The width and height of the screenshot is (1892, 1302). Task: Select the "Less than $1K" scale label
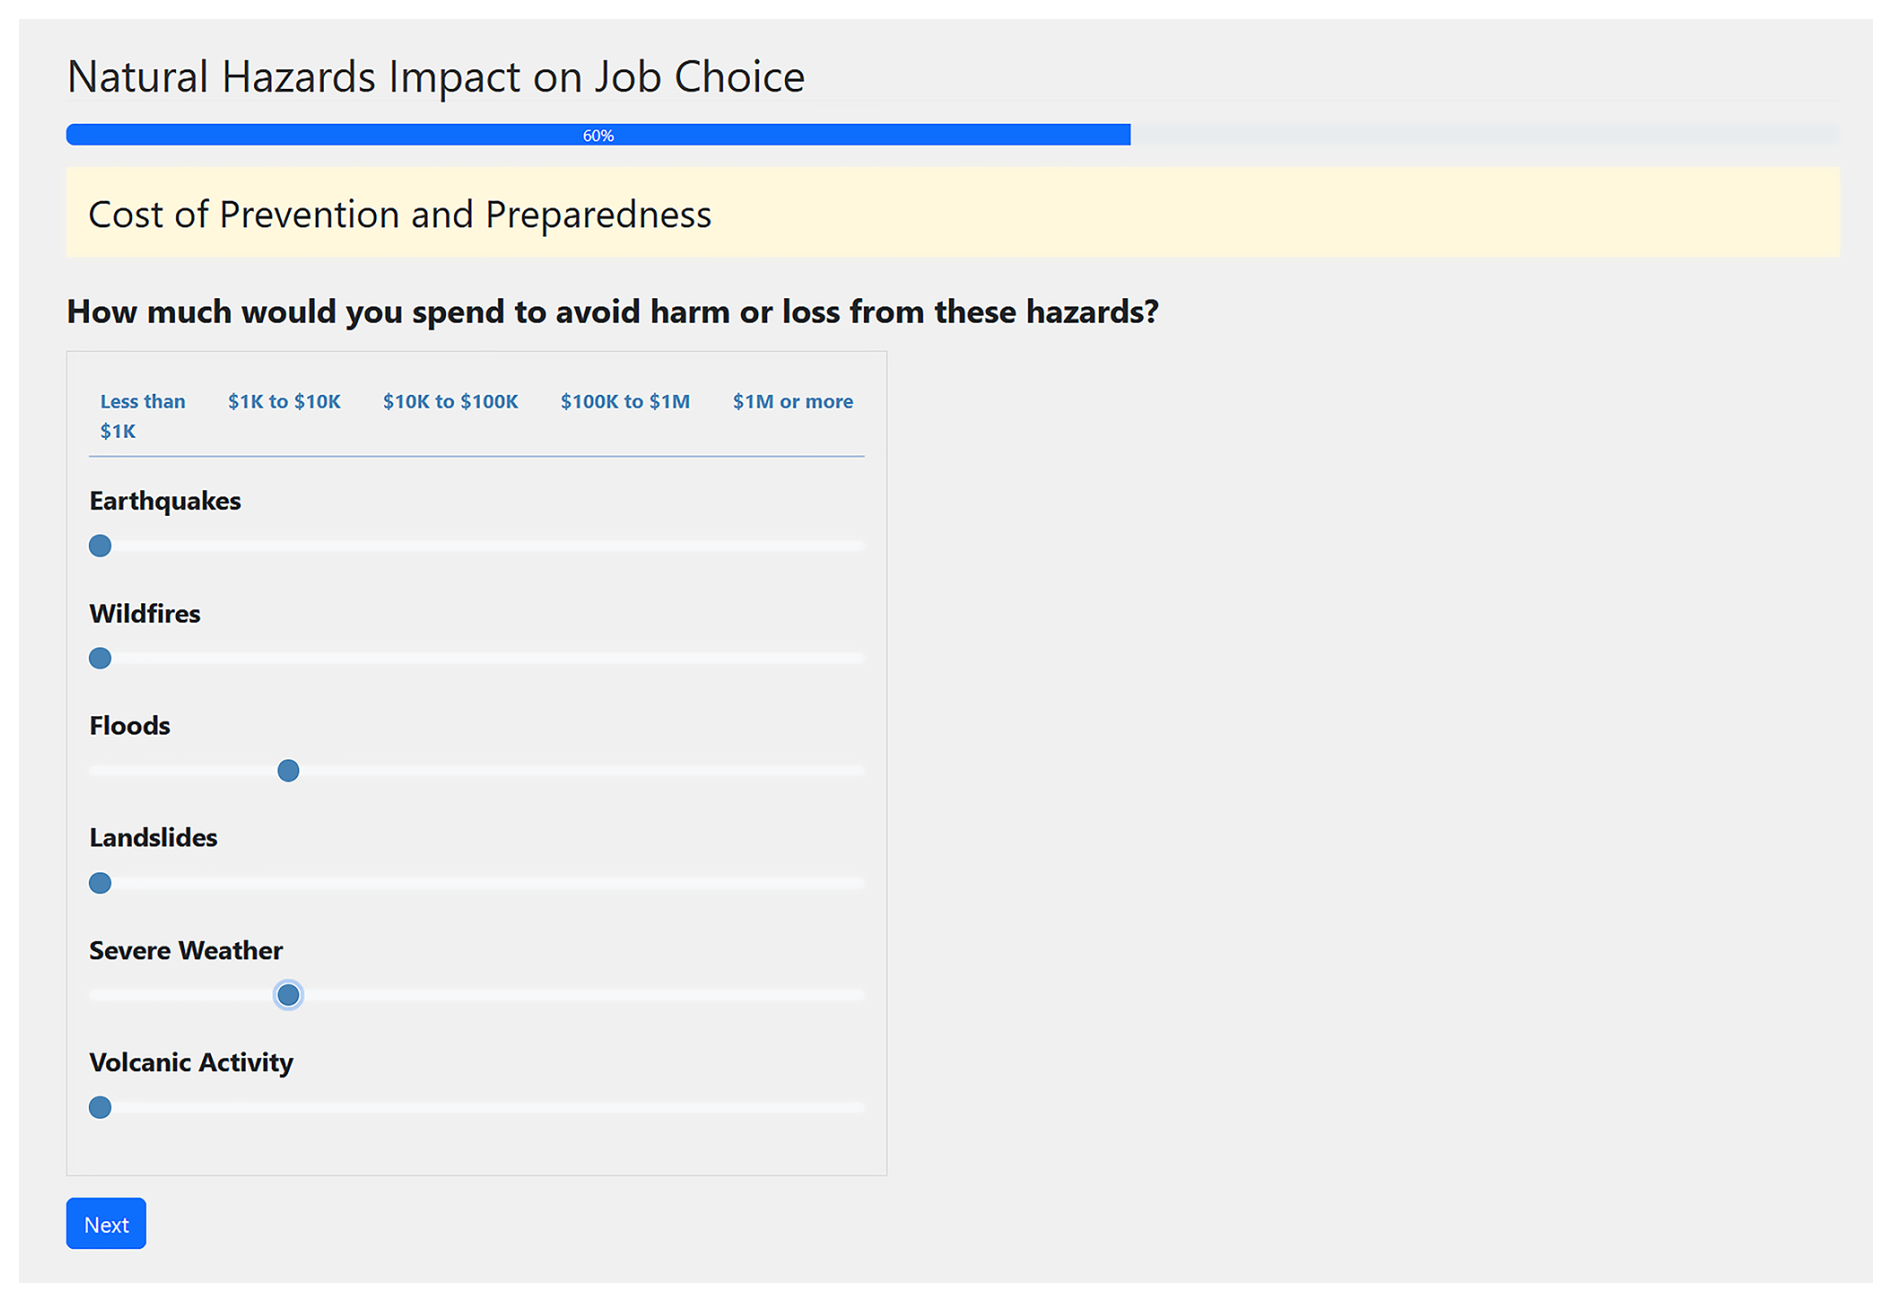click(141, 416)
